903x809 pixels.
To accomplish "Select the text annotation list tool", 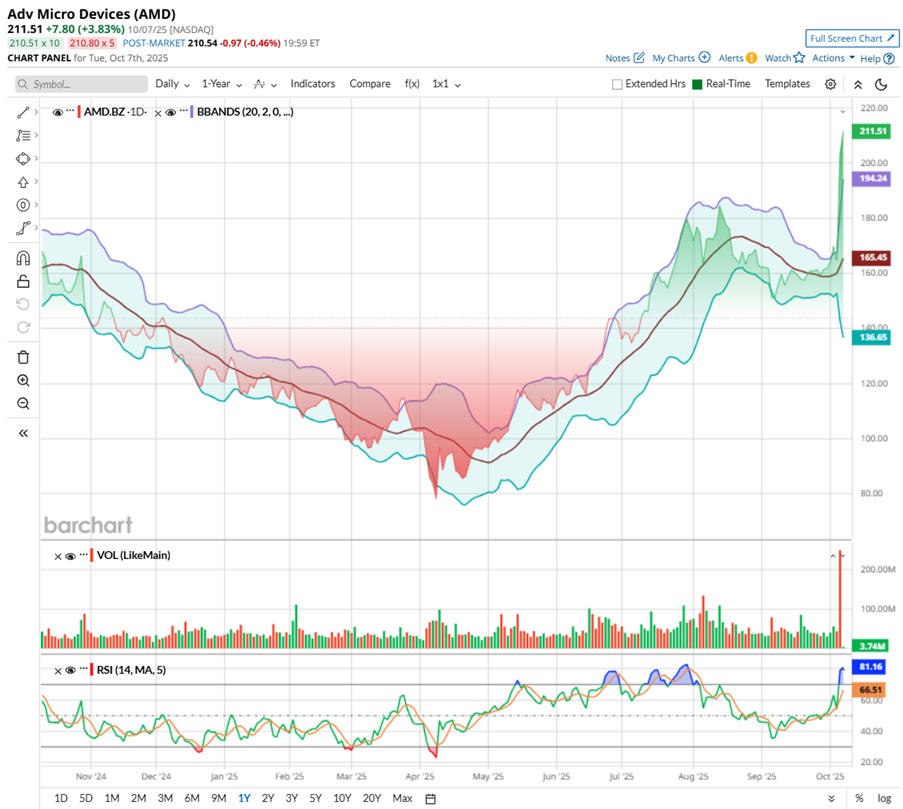I will coord(23,136).
